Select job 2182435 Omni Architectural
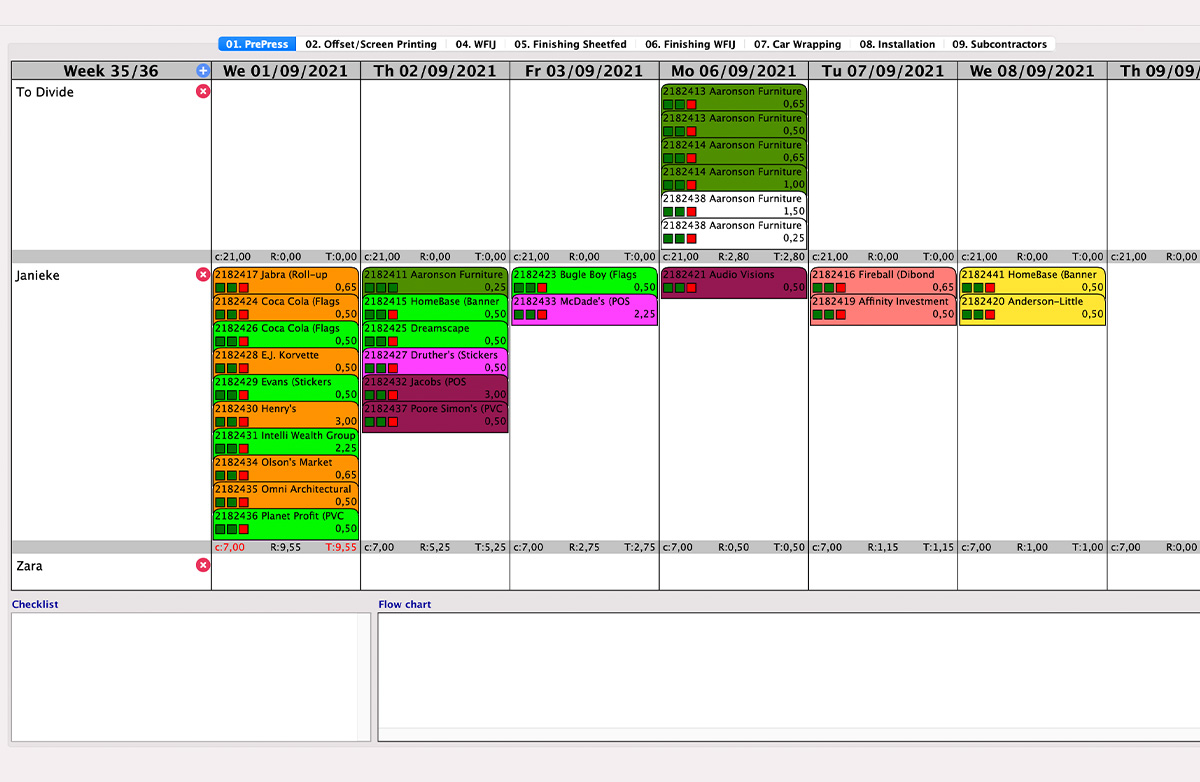 click(x=286, y=495)
